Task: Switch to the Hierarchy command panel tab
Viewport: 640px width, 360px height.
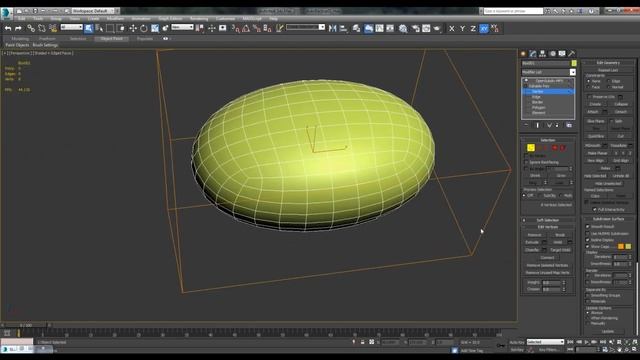Action: (x=542, y=53)
